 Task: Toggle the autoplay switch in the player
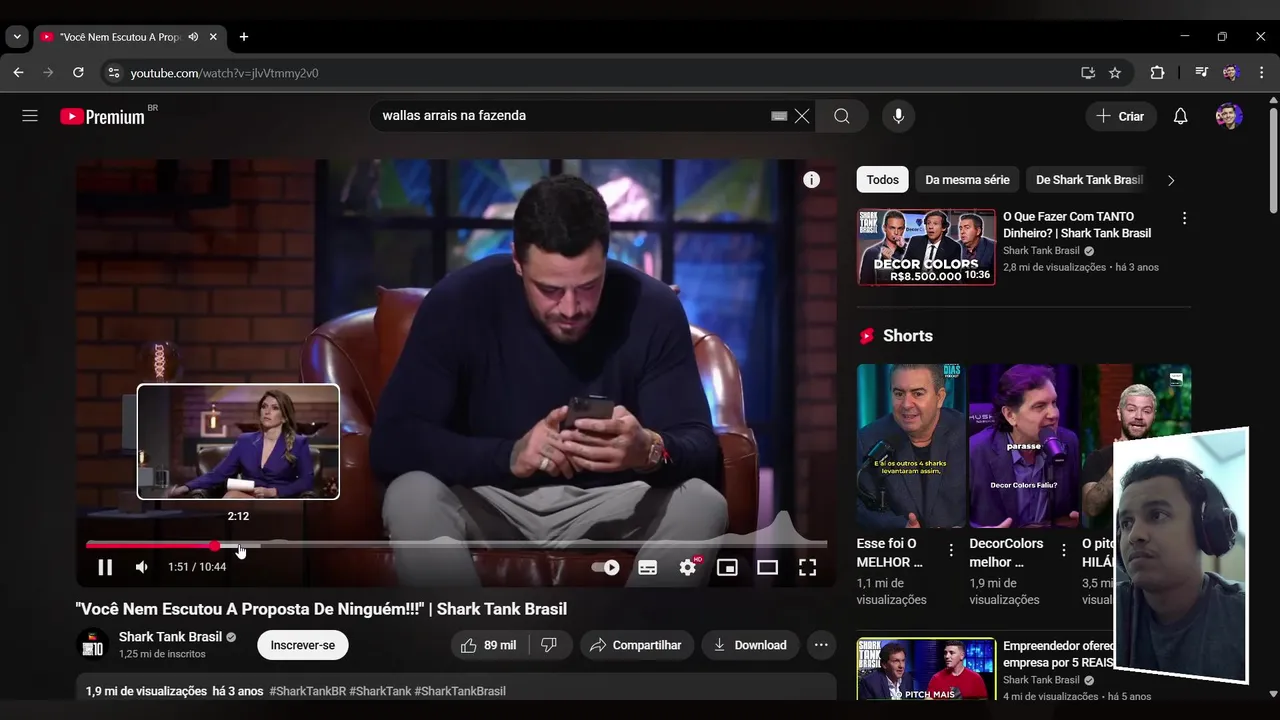606,567
